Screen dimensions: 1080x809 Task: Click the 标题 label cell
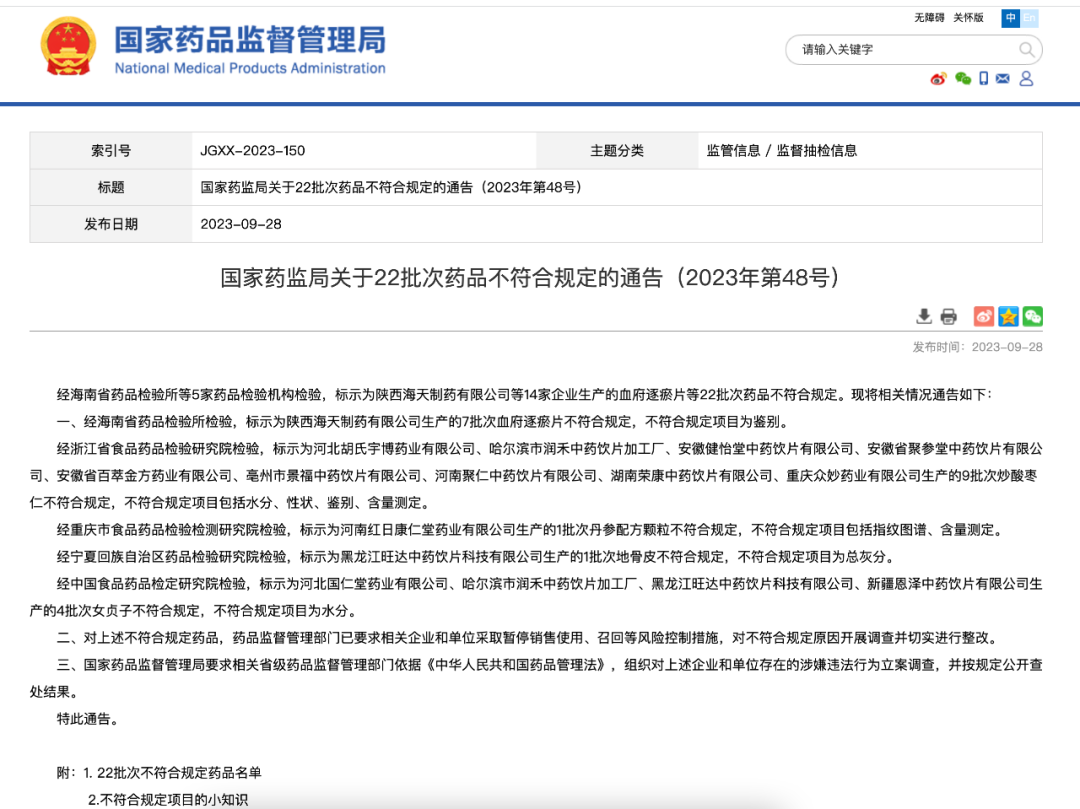pyautogui.click(x=111, y=187)
